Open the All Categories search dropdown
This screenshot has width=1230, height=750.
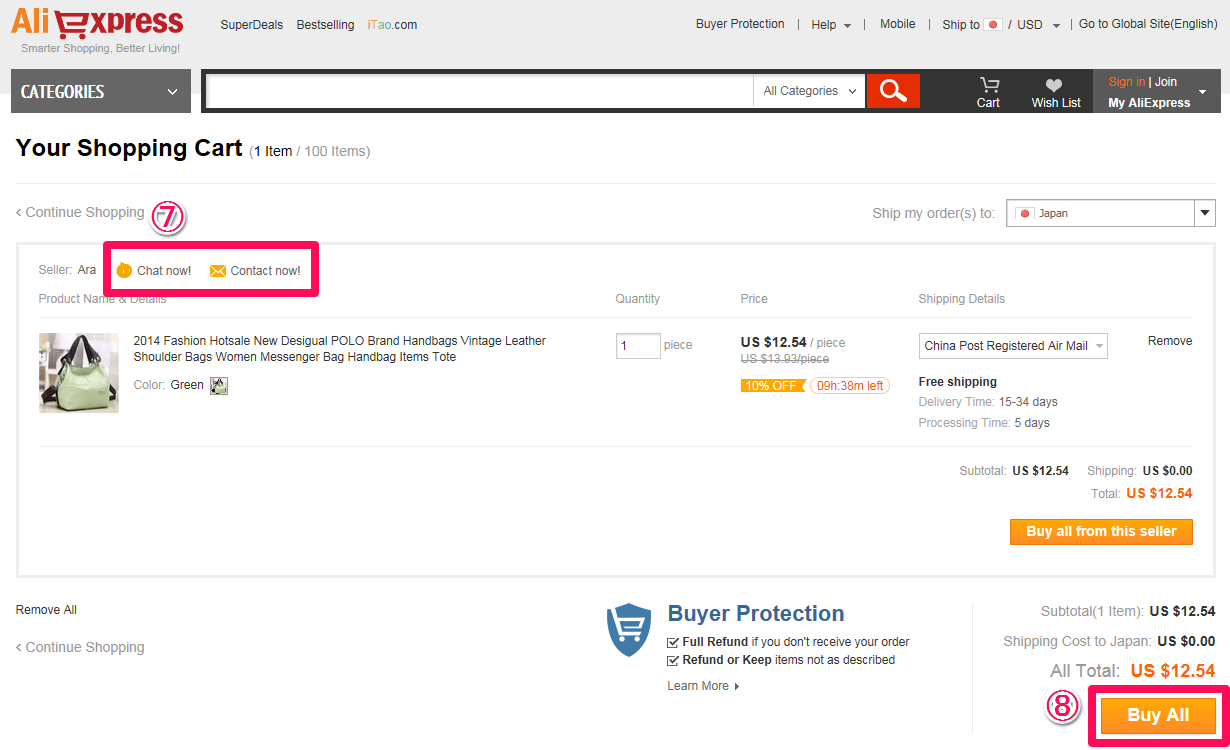click(x=810, y=91)
